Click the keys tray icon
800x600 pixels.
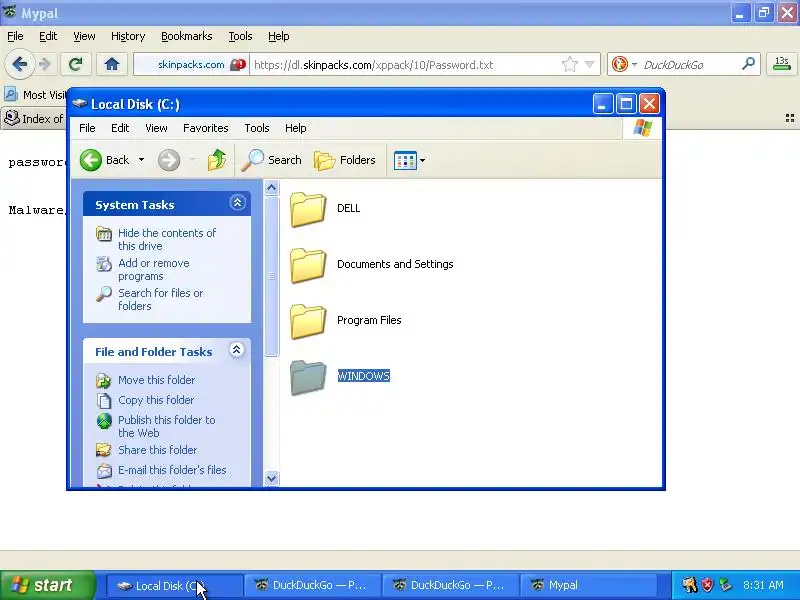tap(690, 585)
